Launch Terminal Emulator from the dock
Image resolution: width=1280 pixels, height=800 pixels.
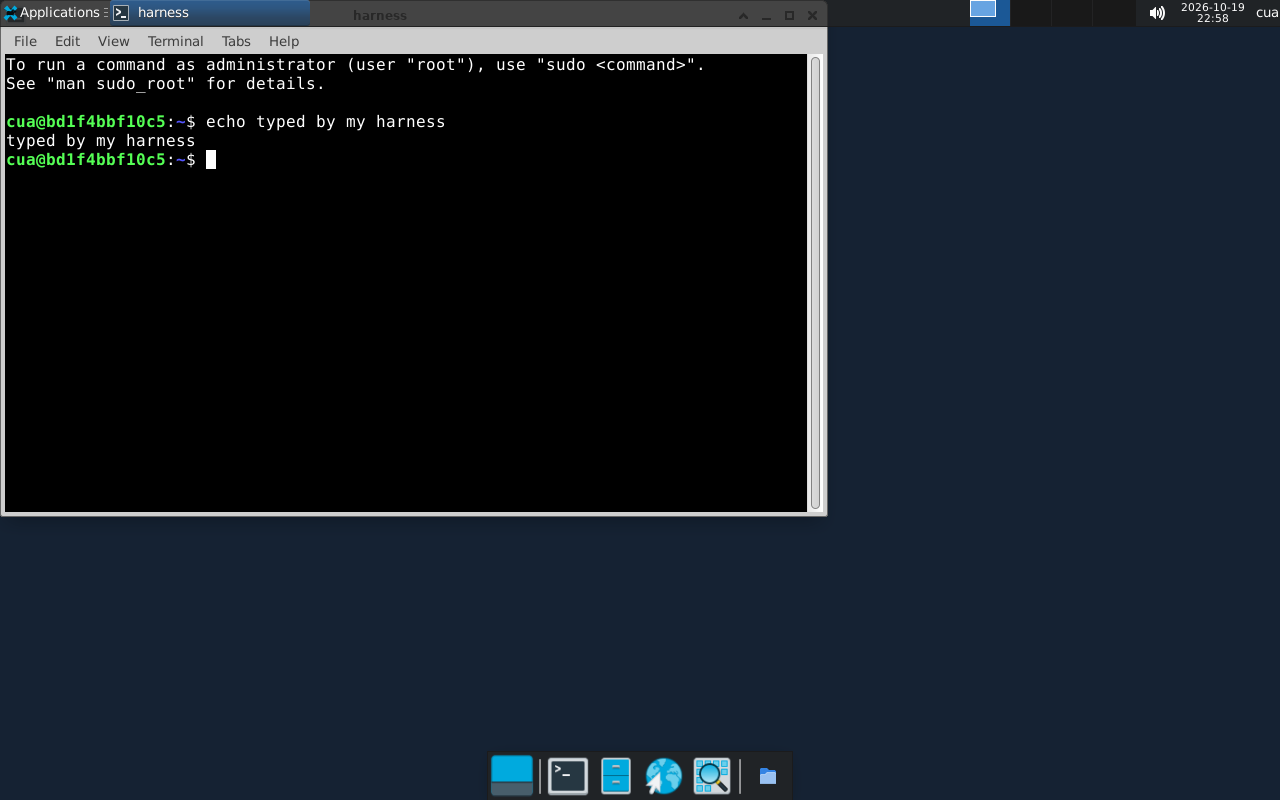click(x=568, y=776)
